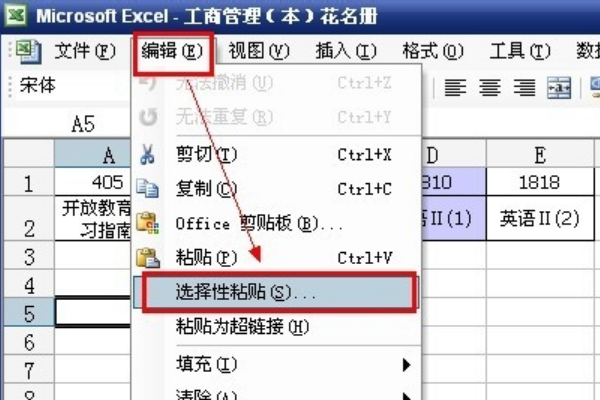This screenshot has height=400, width=600.
Task: Select row 4 header
Action: [x=29, y=284]
